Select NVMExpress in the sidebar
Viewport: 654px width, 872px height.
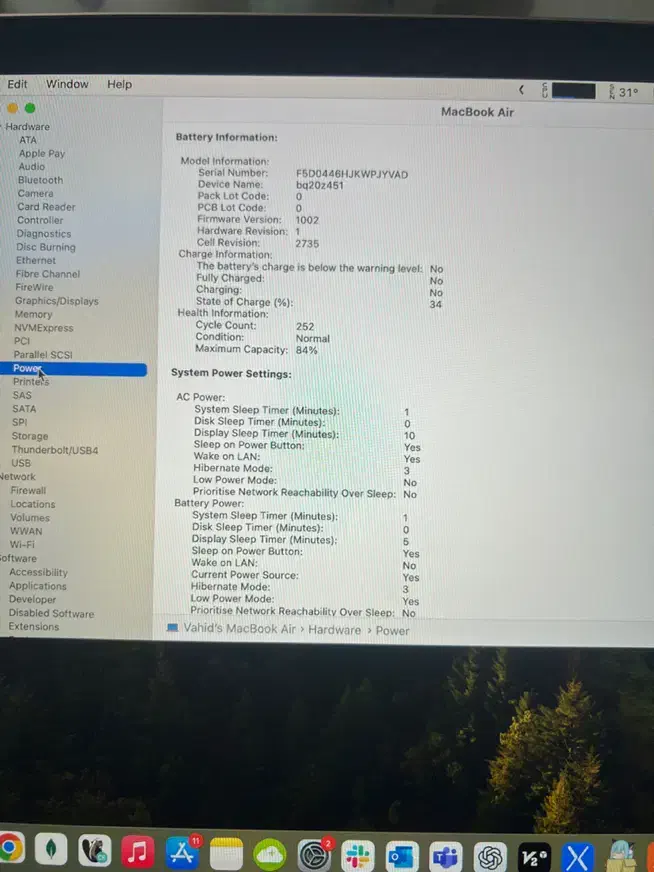(x=44, y=328)
